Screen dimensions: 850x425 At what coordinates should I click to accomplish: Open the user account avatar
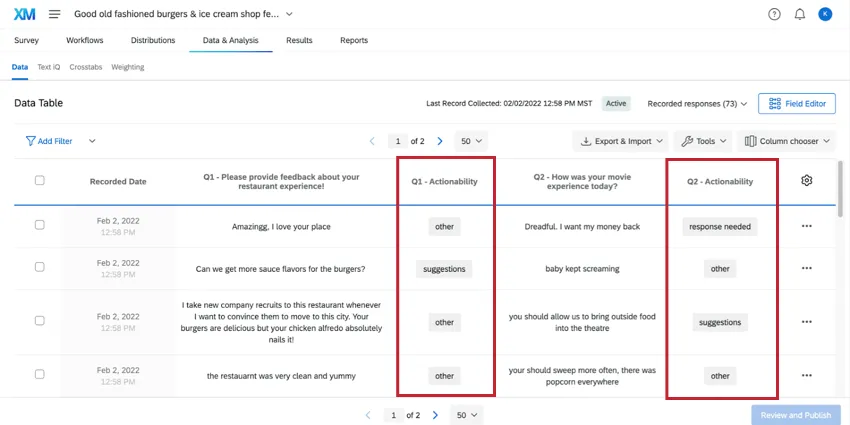point(825,14)
